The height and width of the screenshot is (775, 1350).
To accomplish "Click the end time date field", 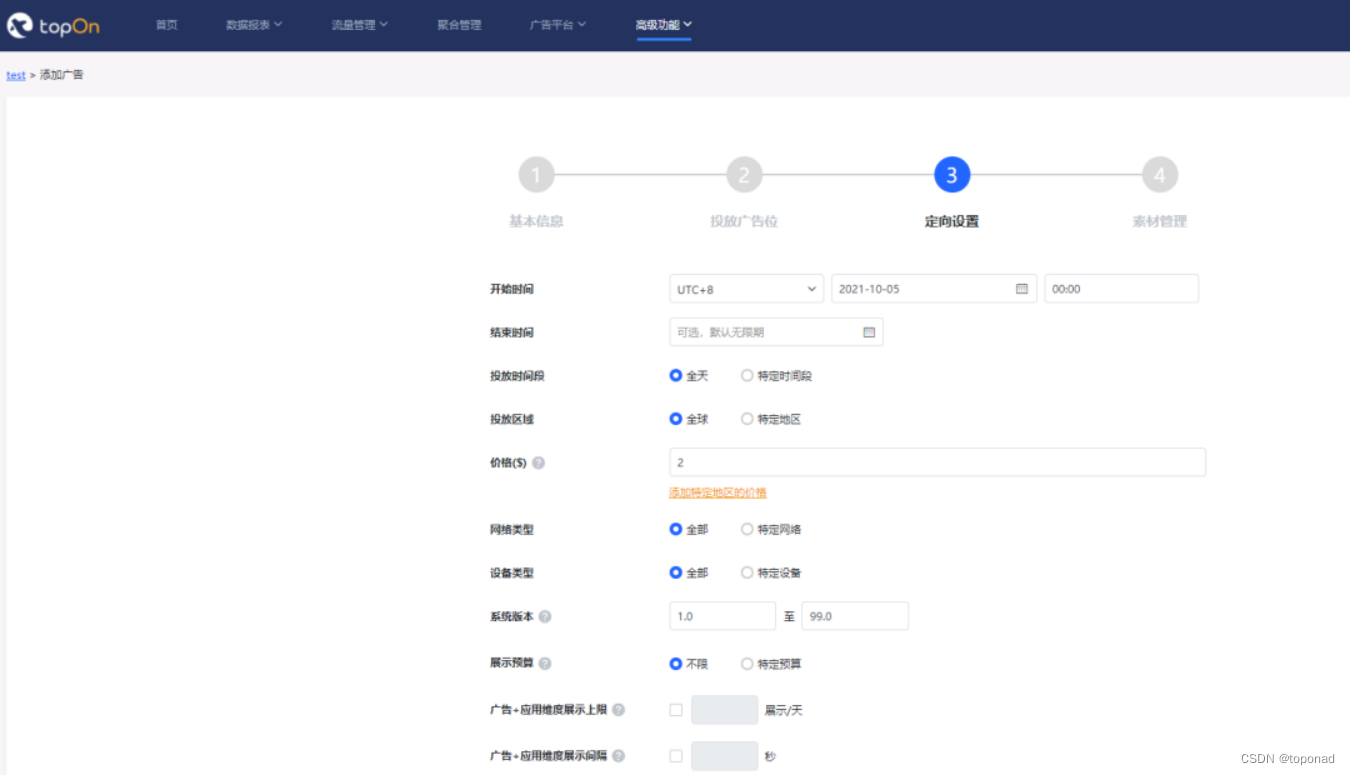I will (x=776, y=332).
